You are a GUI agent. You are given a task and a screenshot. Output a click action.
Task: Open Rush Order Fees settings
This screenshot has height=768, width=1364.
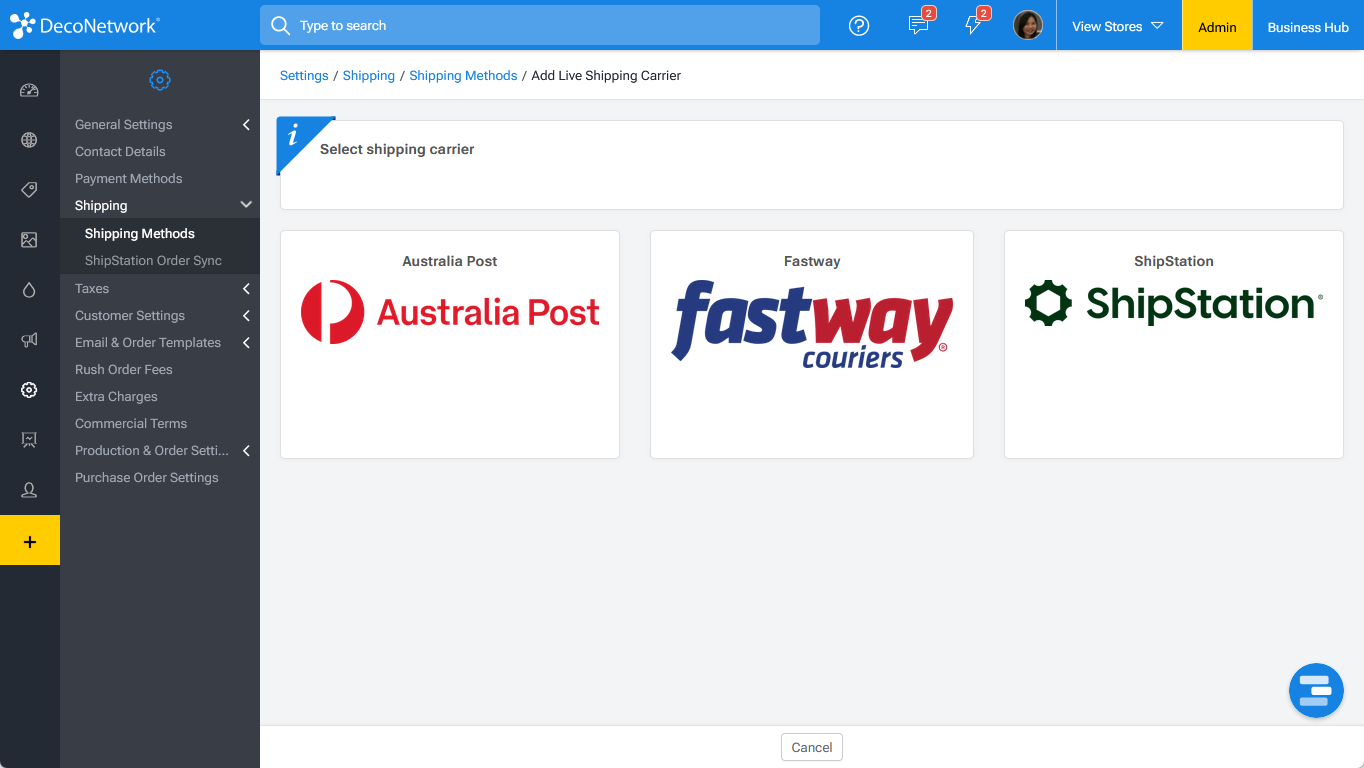tap(124, 370)
